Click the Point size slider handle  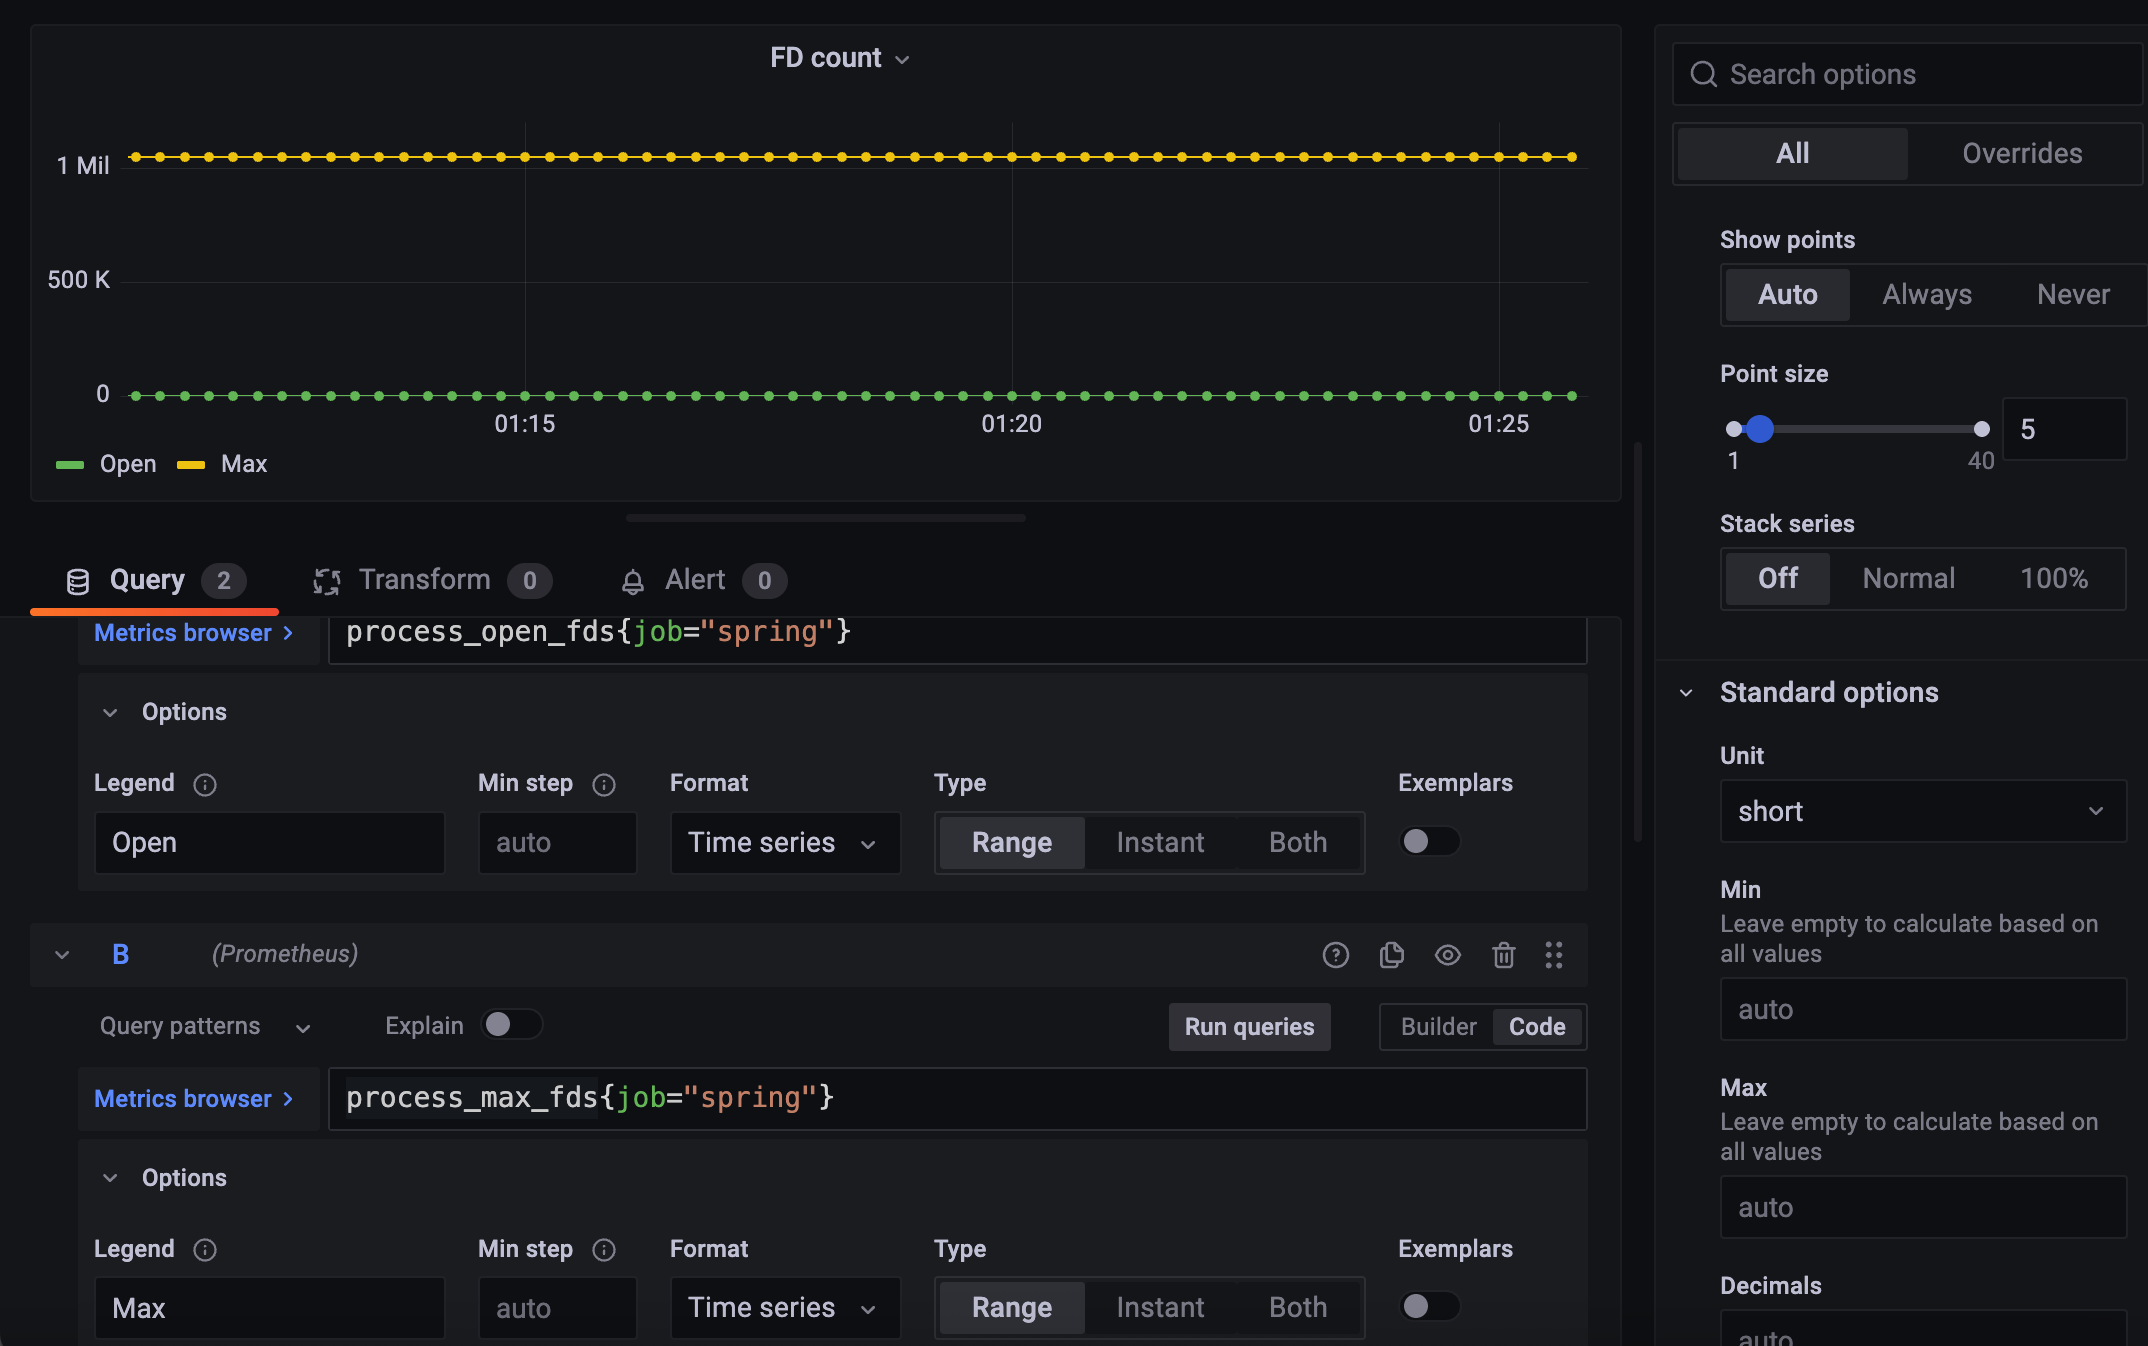pyautogui.click(x=1760, y=430)
